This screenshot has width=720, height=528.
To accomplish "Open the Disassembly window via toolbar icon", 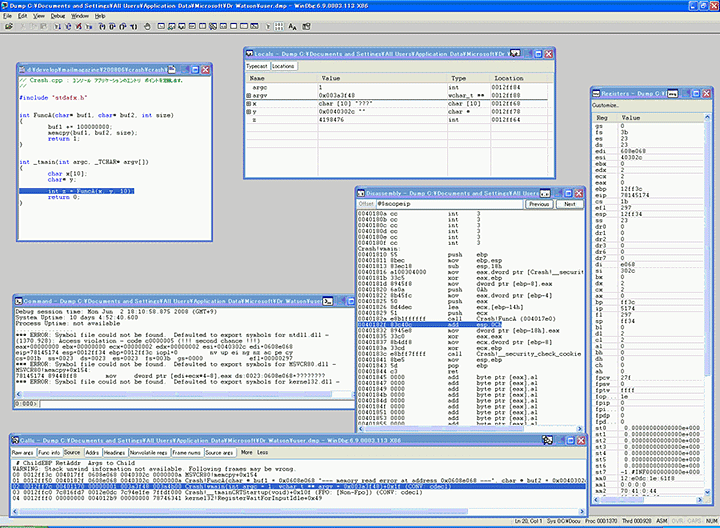I will point(223,27).
